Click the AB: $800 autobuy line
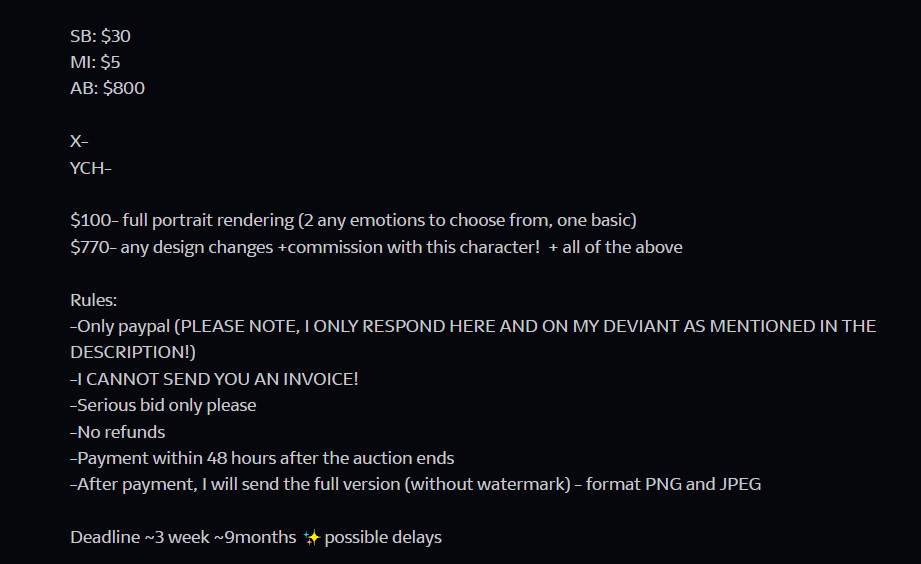The height and width of the screenshot is (564, 921). 107,88
